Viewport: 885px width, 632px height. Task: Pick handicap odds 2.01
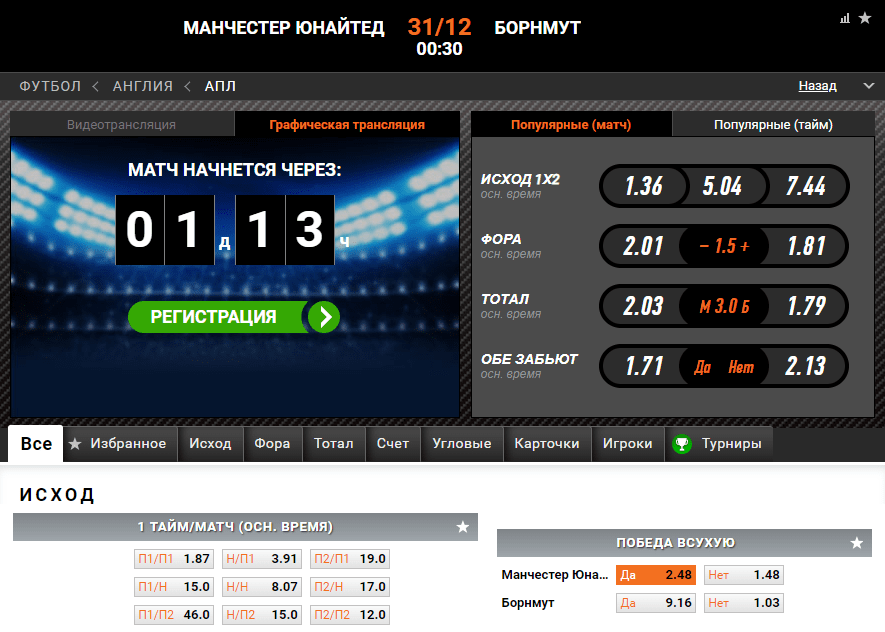point(642,246)
